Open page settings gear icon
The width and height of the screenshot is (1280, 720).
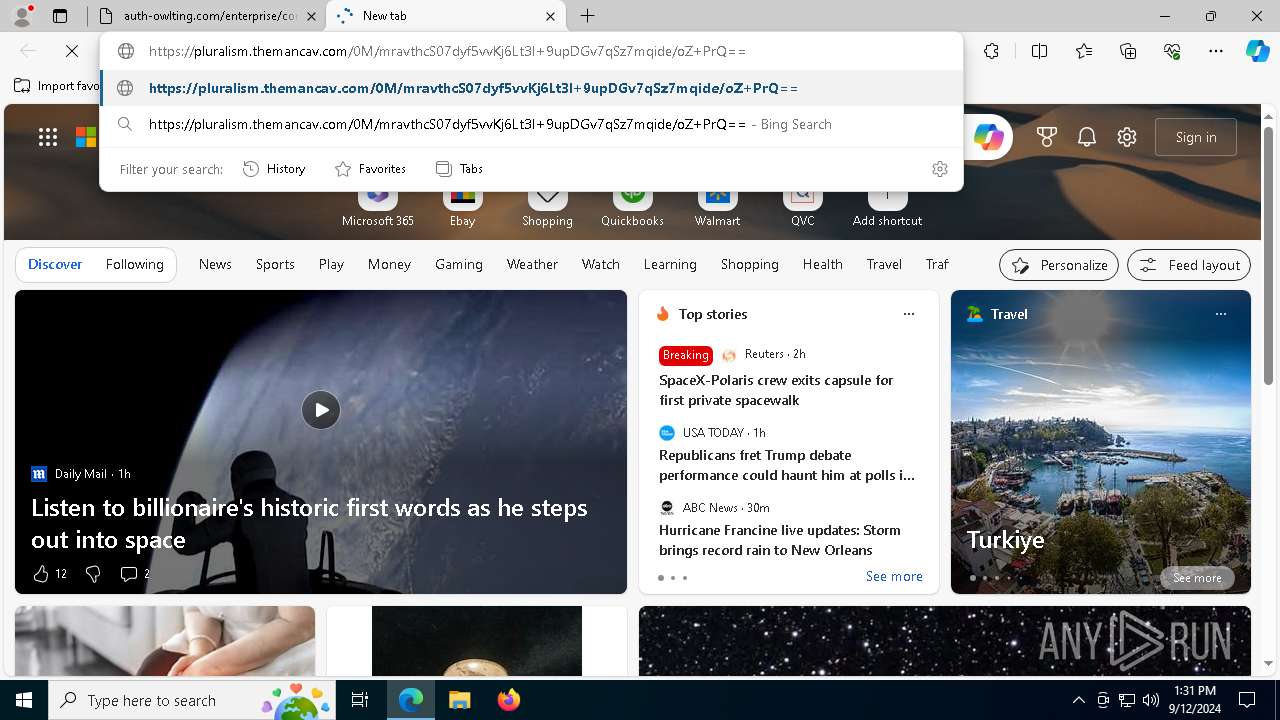[x=1127, y=137]
